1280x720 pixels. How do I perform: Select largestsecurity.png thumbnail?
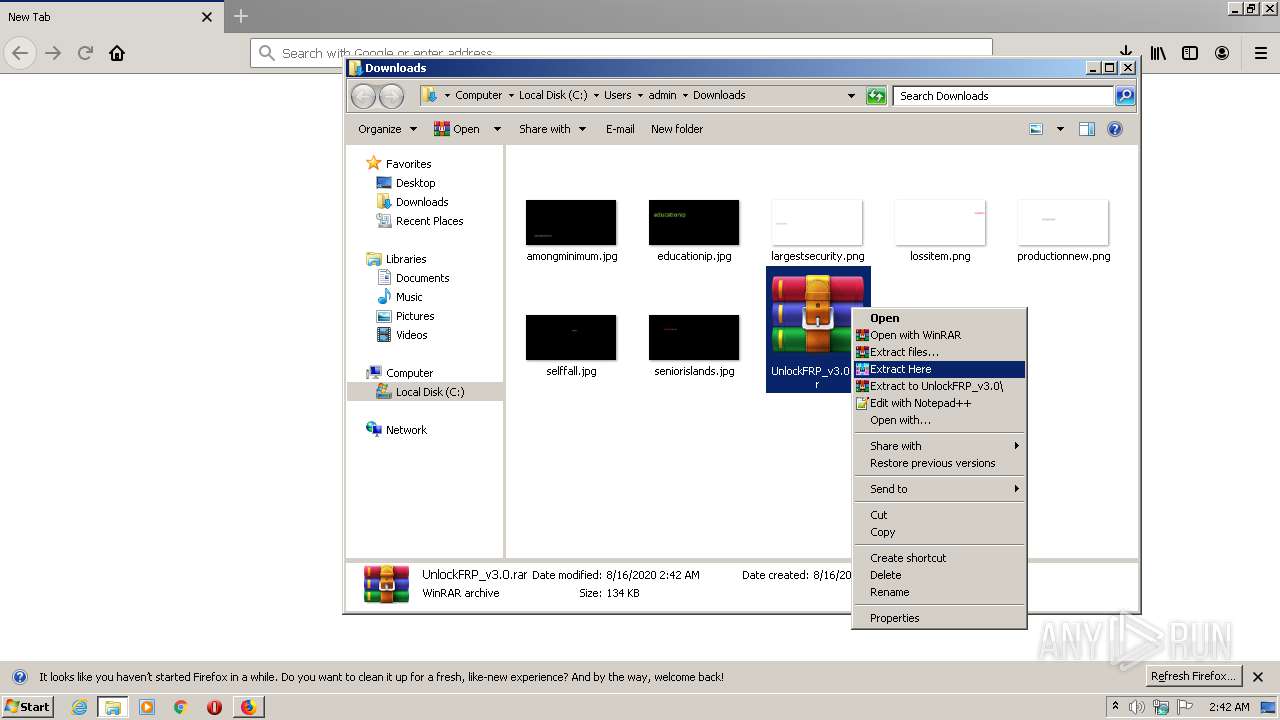(x=817, y=222)
